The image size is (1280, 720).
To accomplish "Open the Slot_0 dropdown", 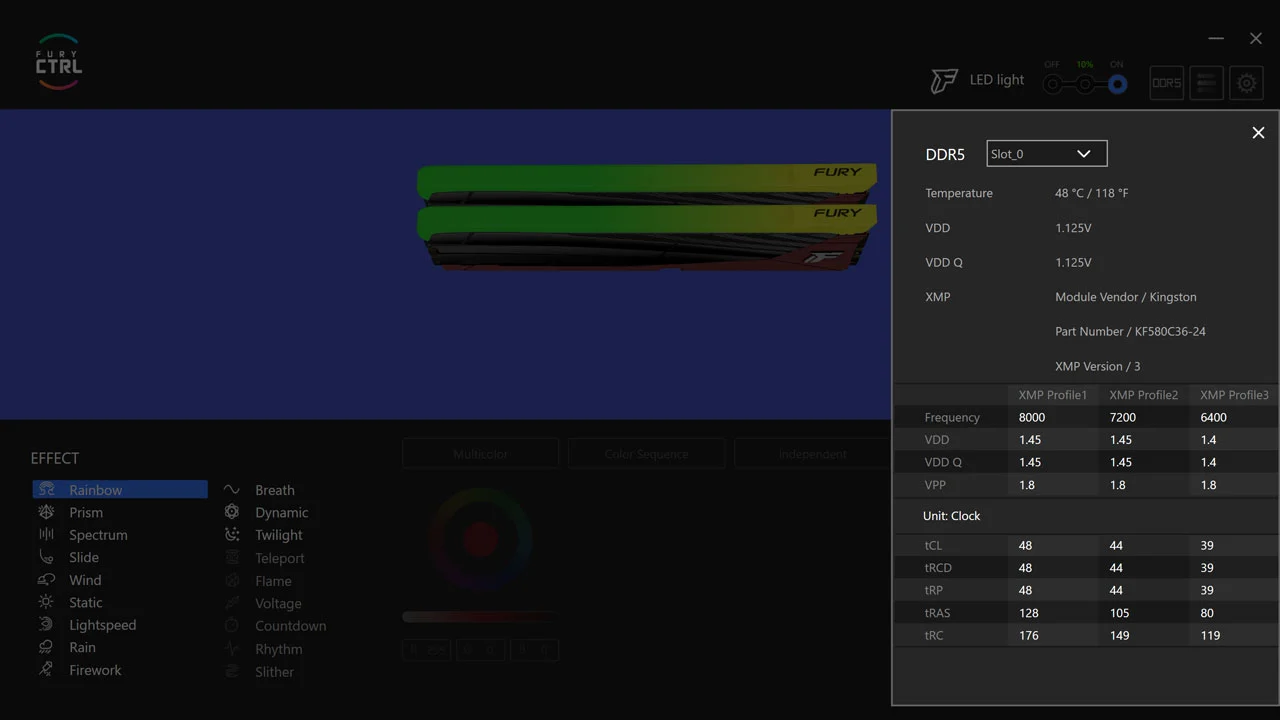I will coord(1046,153).
